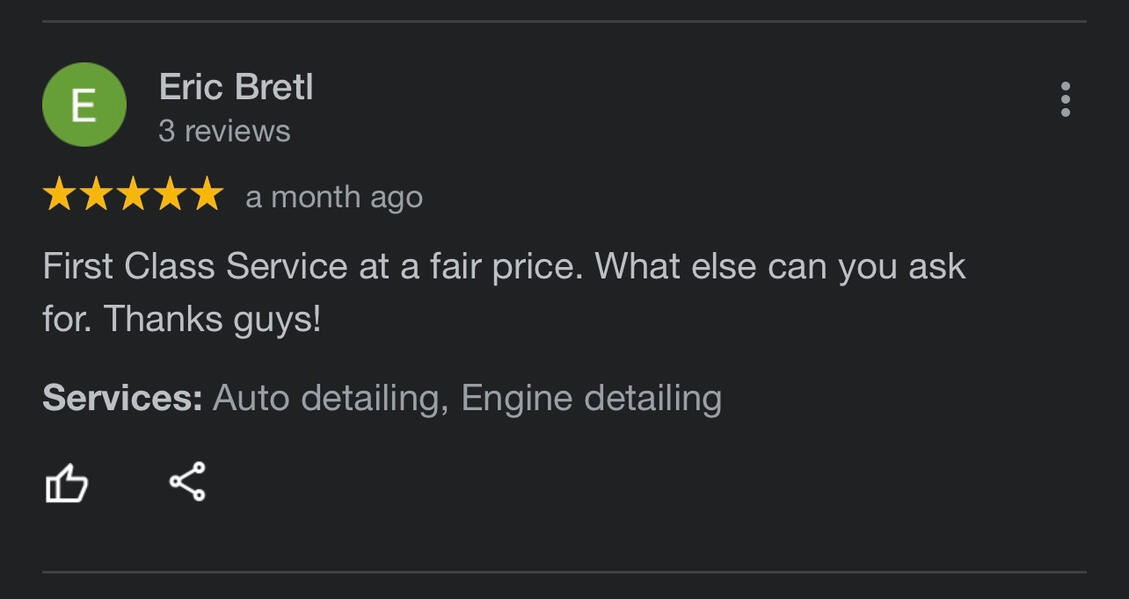
Task: Click the 'Thanks guys!' text
Action: (x=212, y=319)
